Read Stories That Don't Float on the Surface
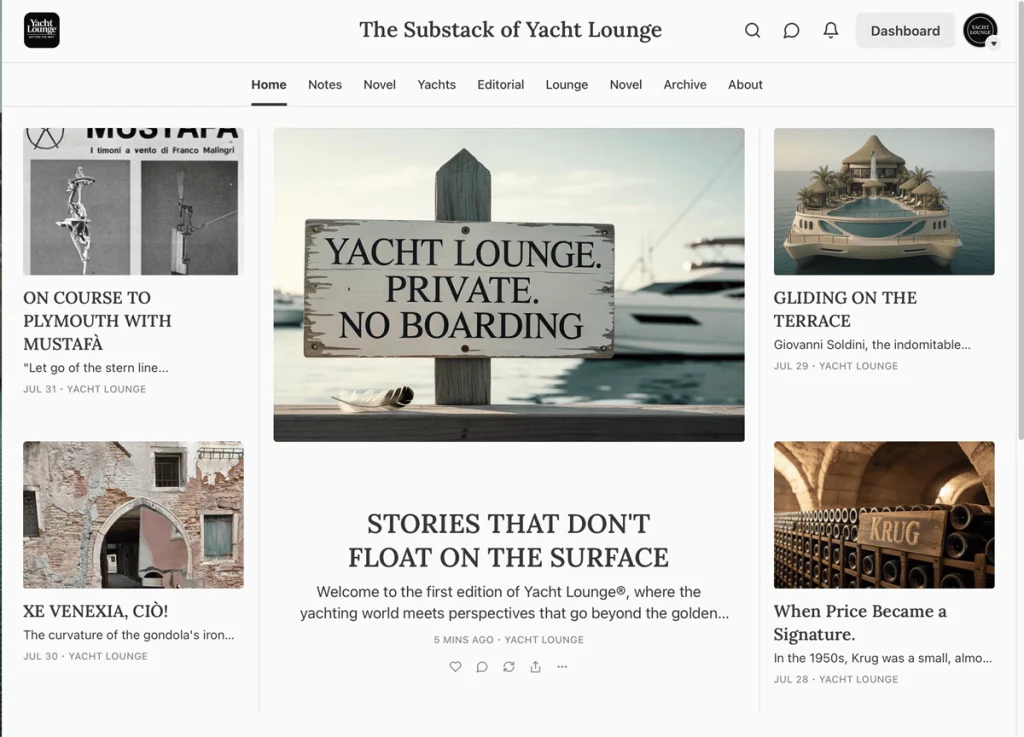 pos(508,540)
